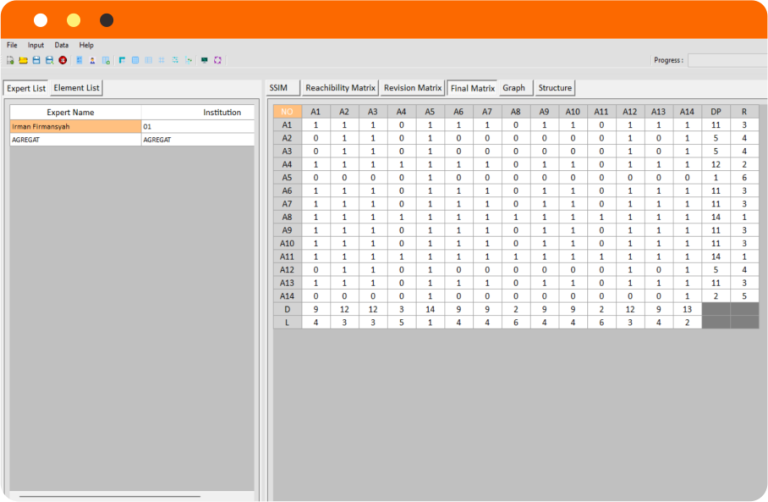Viewport: 768px width, 502px height.
Task: Click the purple fullscreen toolbar icon
Action: click(x=218, y=60)
